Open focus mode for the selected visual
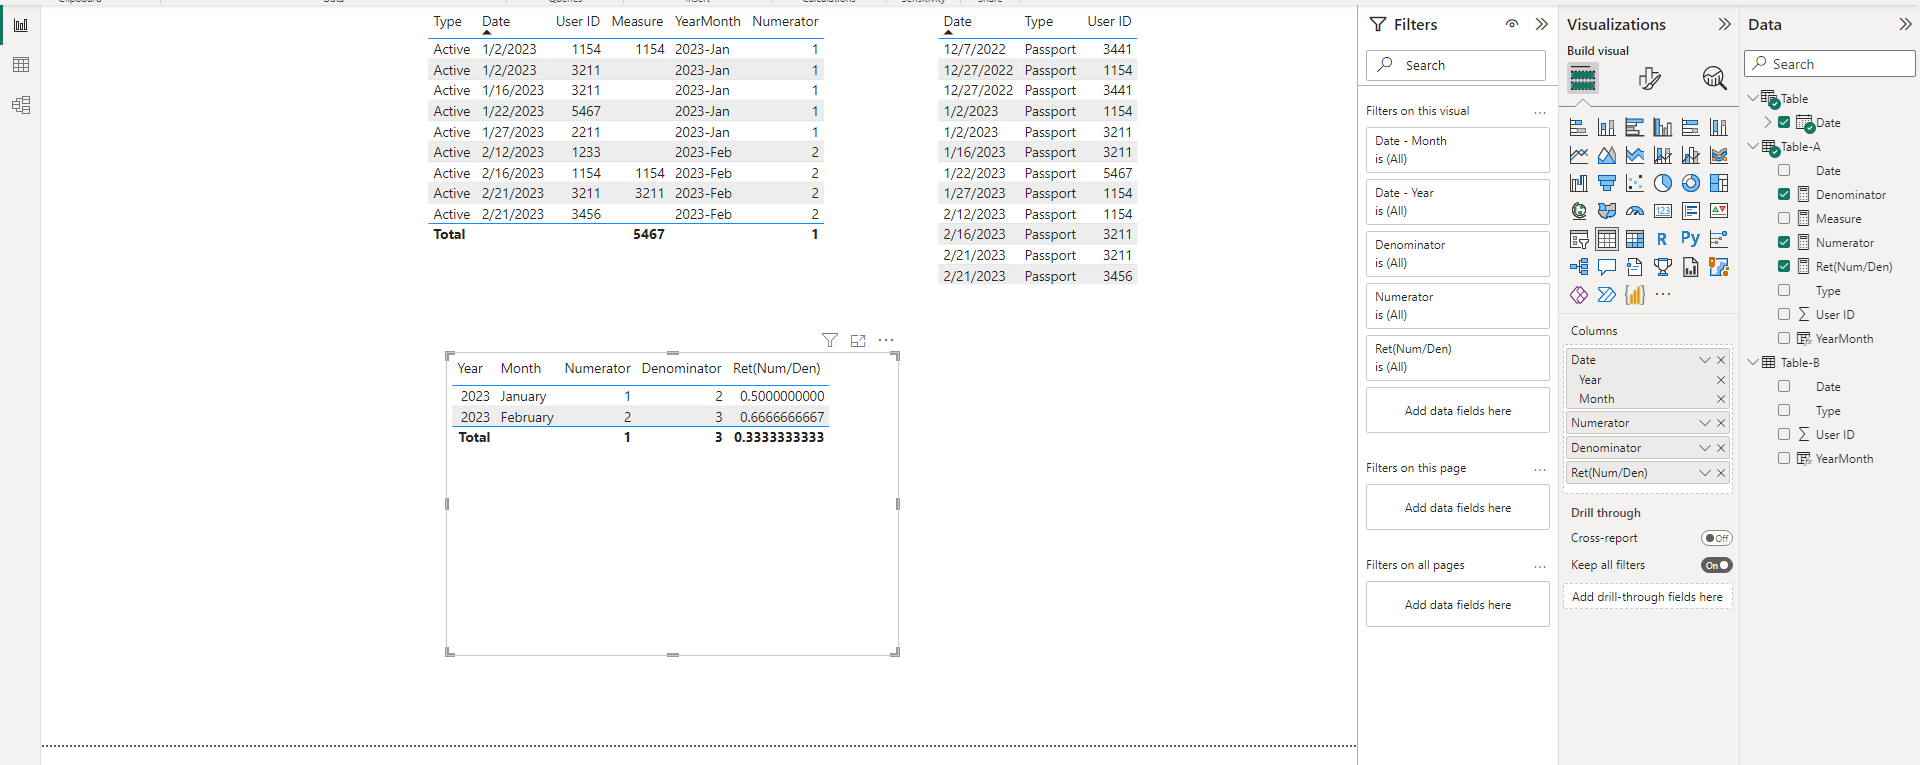Image resolution: width=1920 pixels, height=765 pixels. [x=858, y=340]
